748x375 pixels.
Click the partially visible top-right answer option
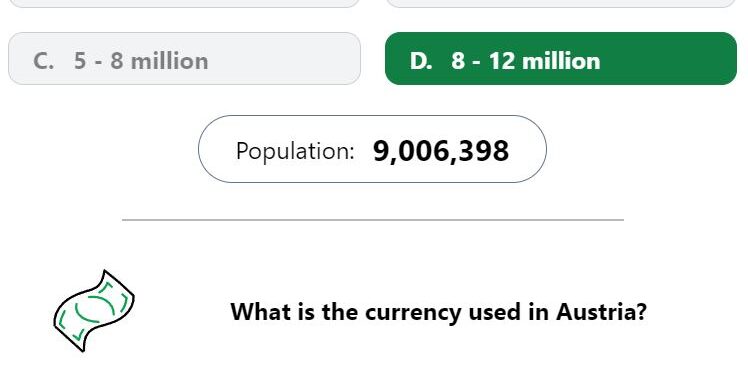click(x=561, y=3)
